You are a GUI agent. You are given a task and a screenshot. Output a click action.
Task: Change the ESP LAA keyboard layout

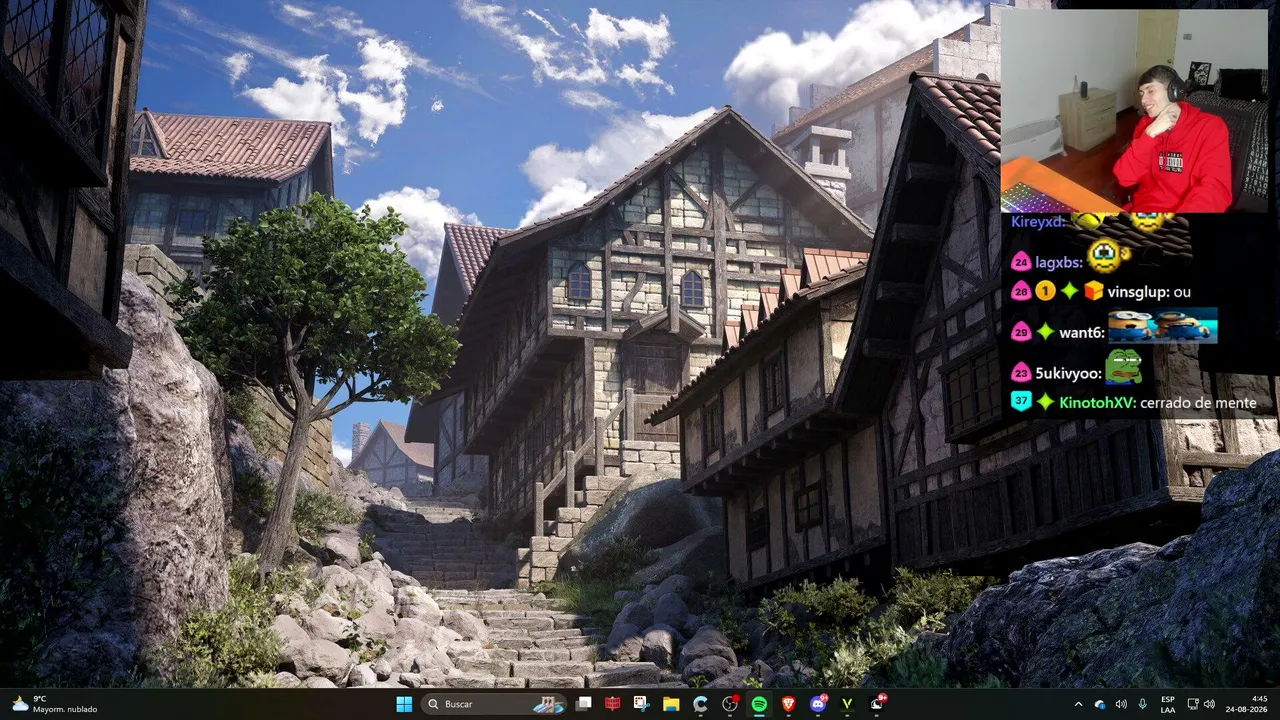(x=1168, y=704)
